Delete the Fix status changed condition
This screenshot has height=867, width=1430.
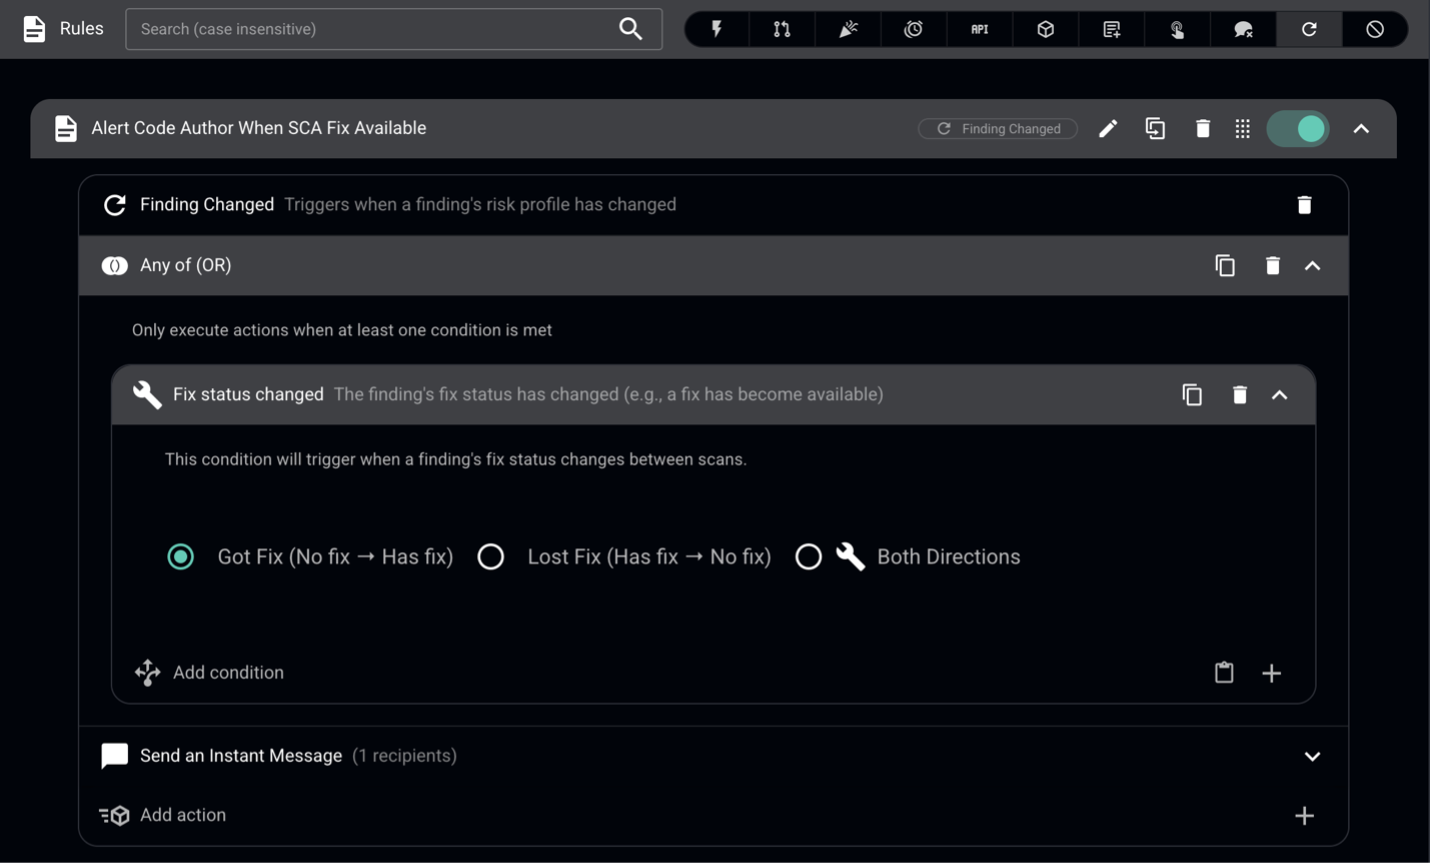pyautogui.click(x=1240, y=394)
